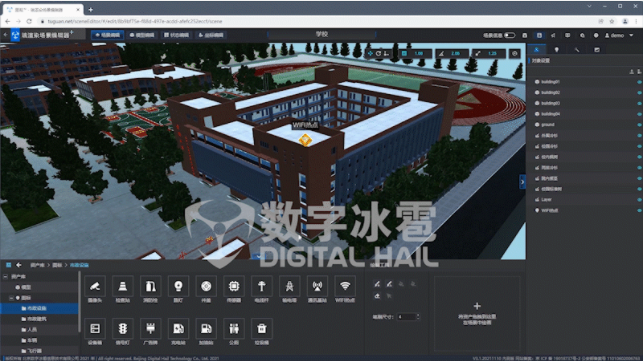The image size is (643, 361).
Task: Select the gas station icon asset
Action: (x=206, y=329)
